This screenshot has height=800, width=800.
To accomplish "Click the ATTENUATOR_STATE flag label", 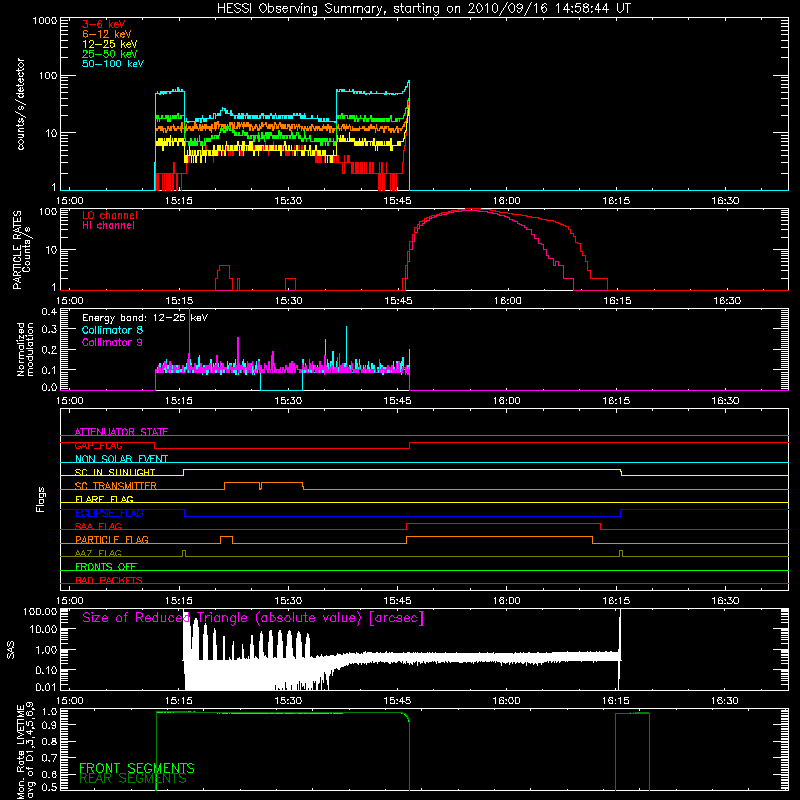I will tap(121, 432).
